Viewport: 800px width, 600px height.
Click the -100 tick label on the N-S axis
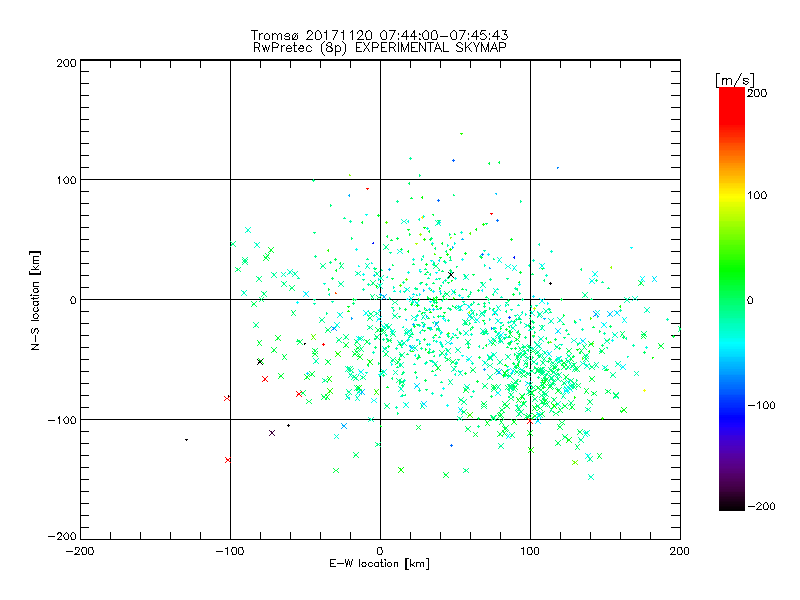click(x=62, y=420)
